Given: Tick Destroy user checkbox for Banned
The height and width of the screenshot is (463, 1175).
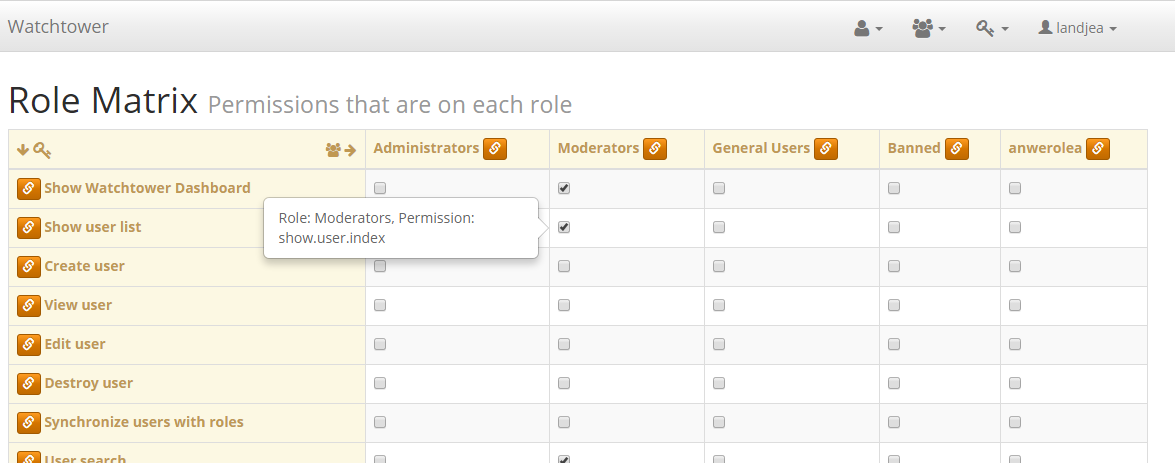Looking at the screenshot, I should [894, 383].
